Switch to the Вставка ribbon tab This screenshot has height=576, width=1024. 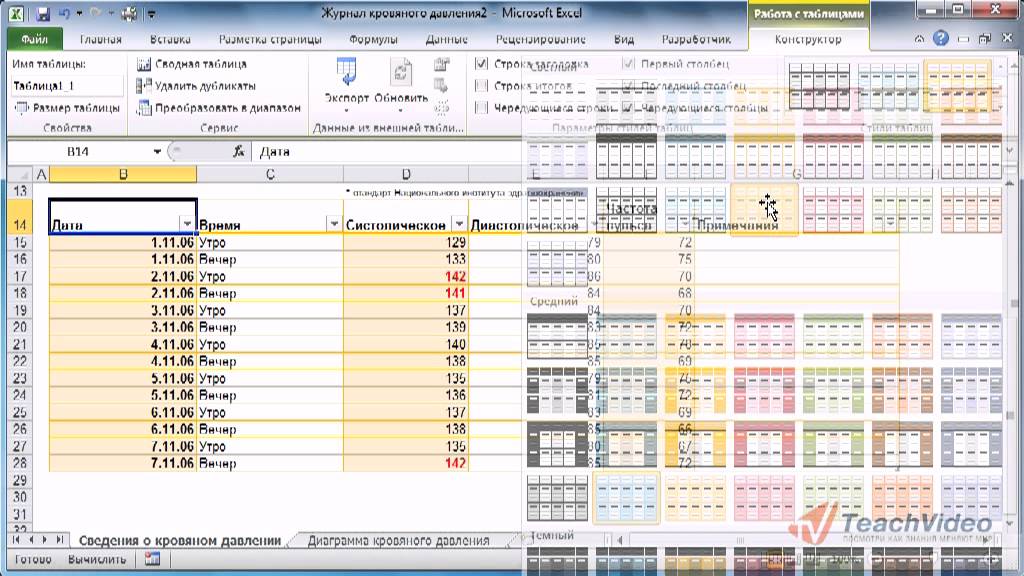[x=170, y=39]
